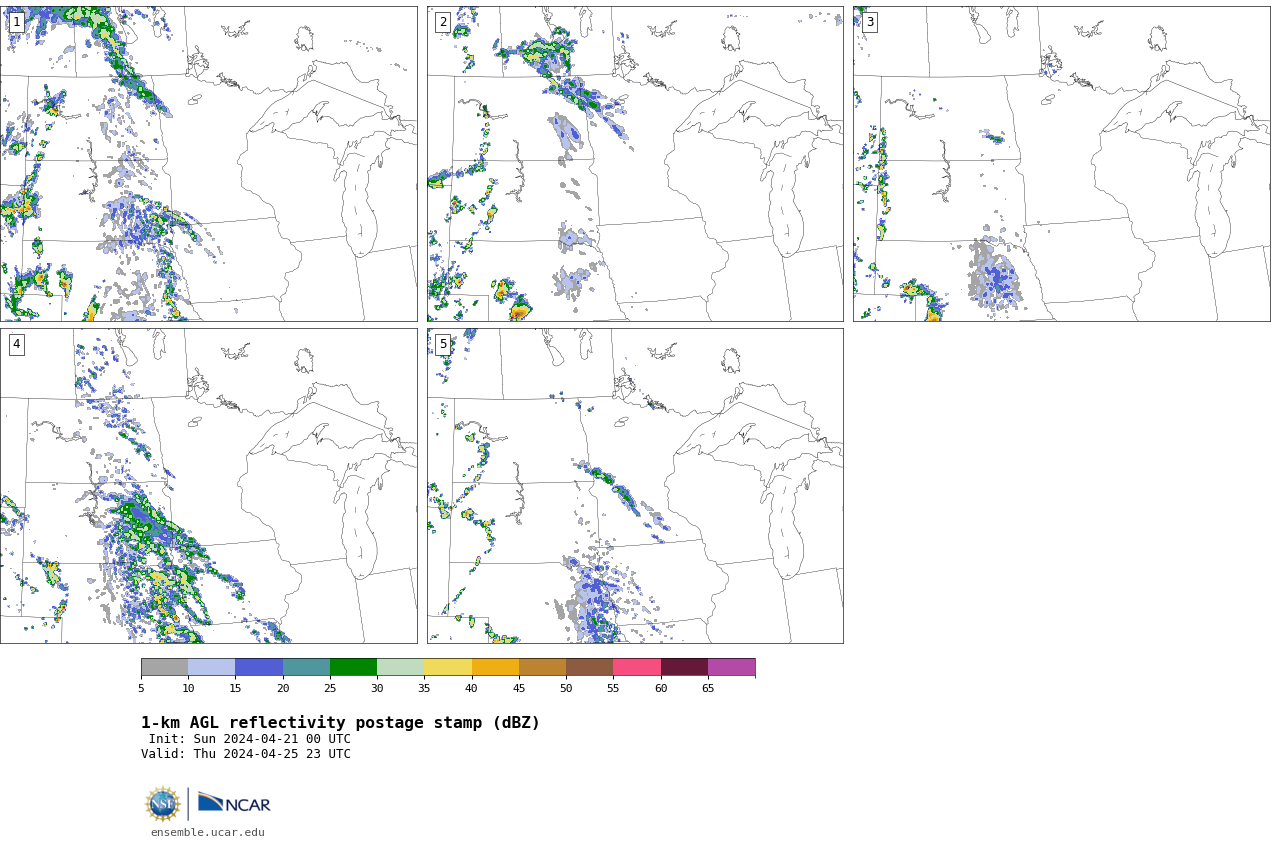
Task: Click the yellow 35-40 dBZ swatch
Action: point(448,667)
